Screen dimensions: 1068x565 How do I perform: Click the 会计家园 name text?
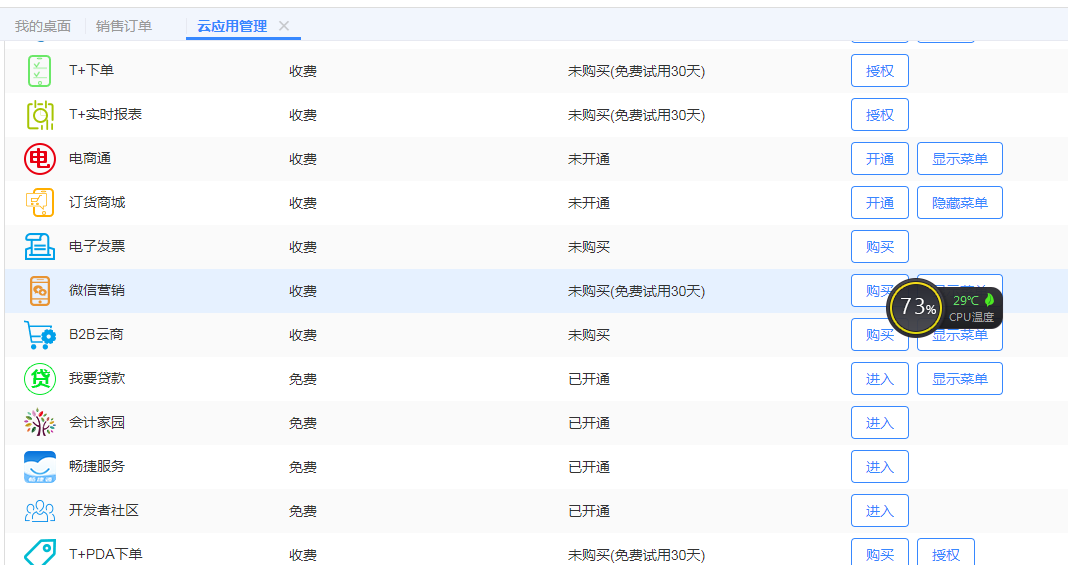[x=97, y=422]
